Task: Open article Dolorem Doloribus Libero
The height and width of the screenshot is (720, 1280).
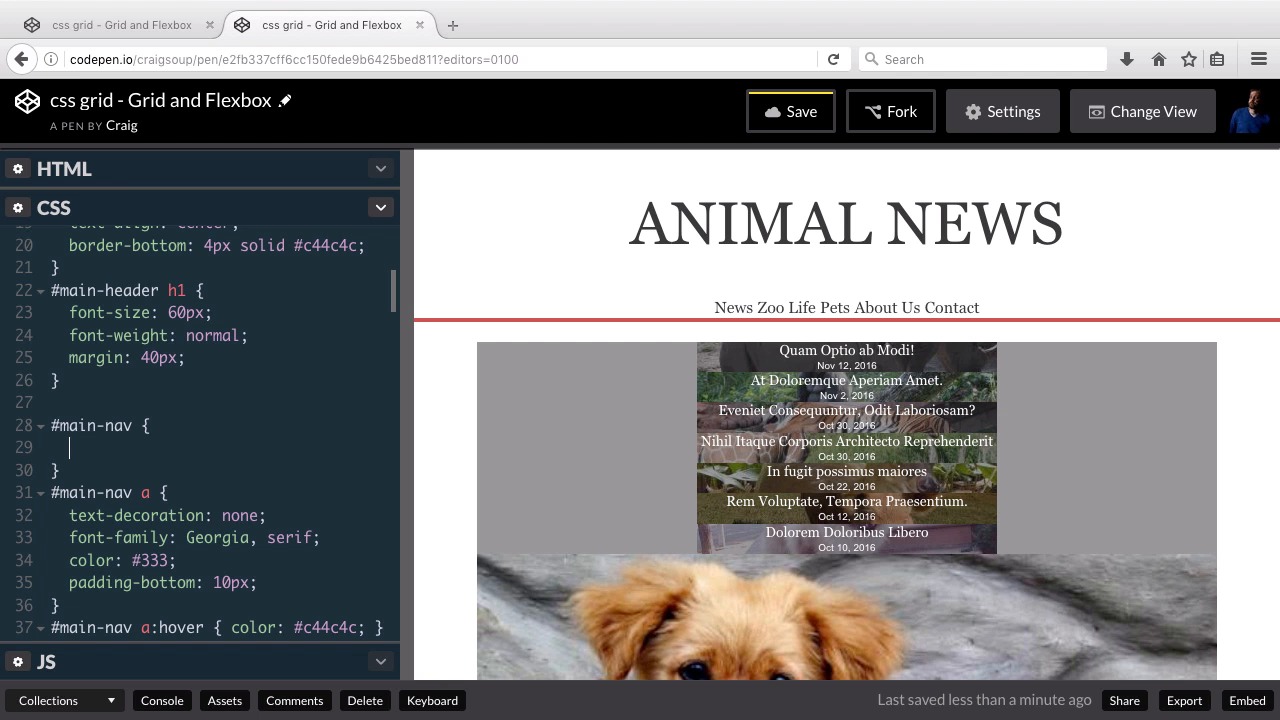Action: coord(847,533)
